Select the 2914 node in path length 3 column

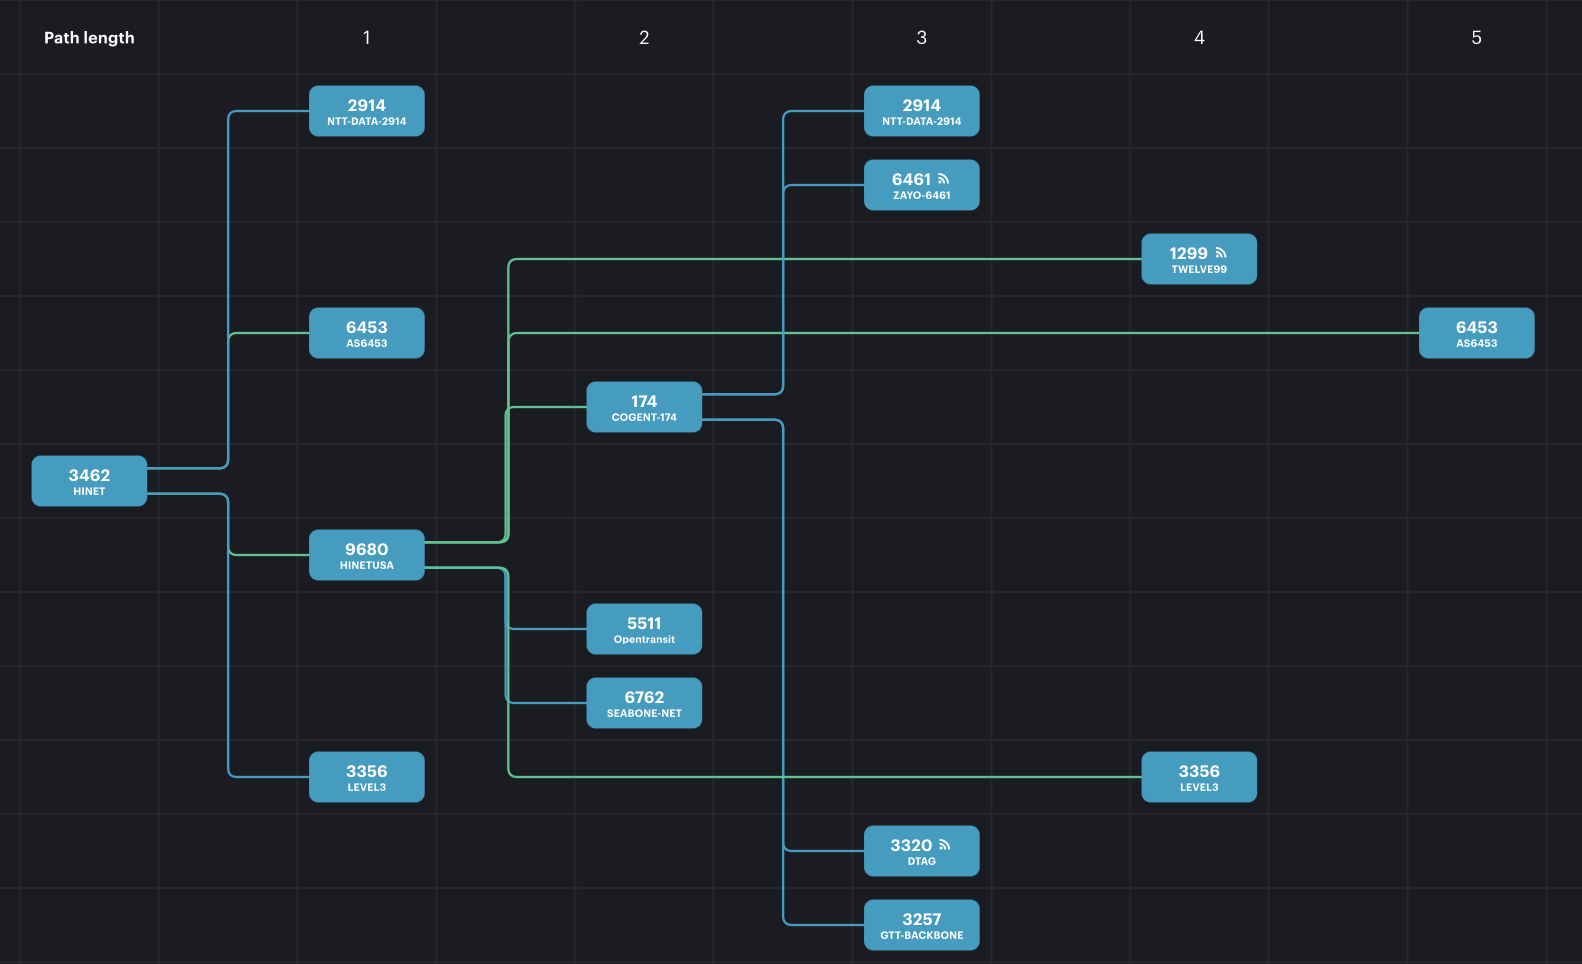click(922, 111)
